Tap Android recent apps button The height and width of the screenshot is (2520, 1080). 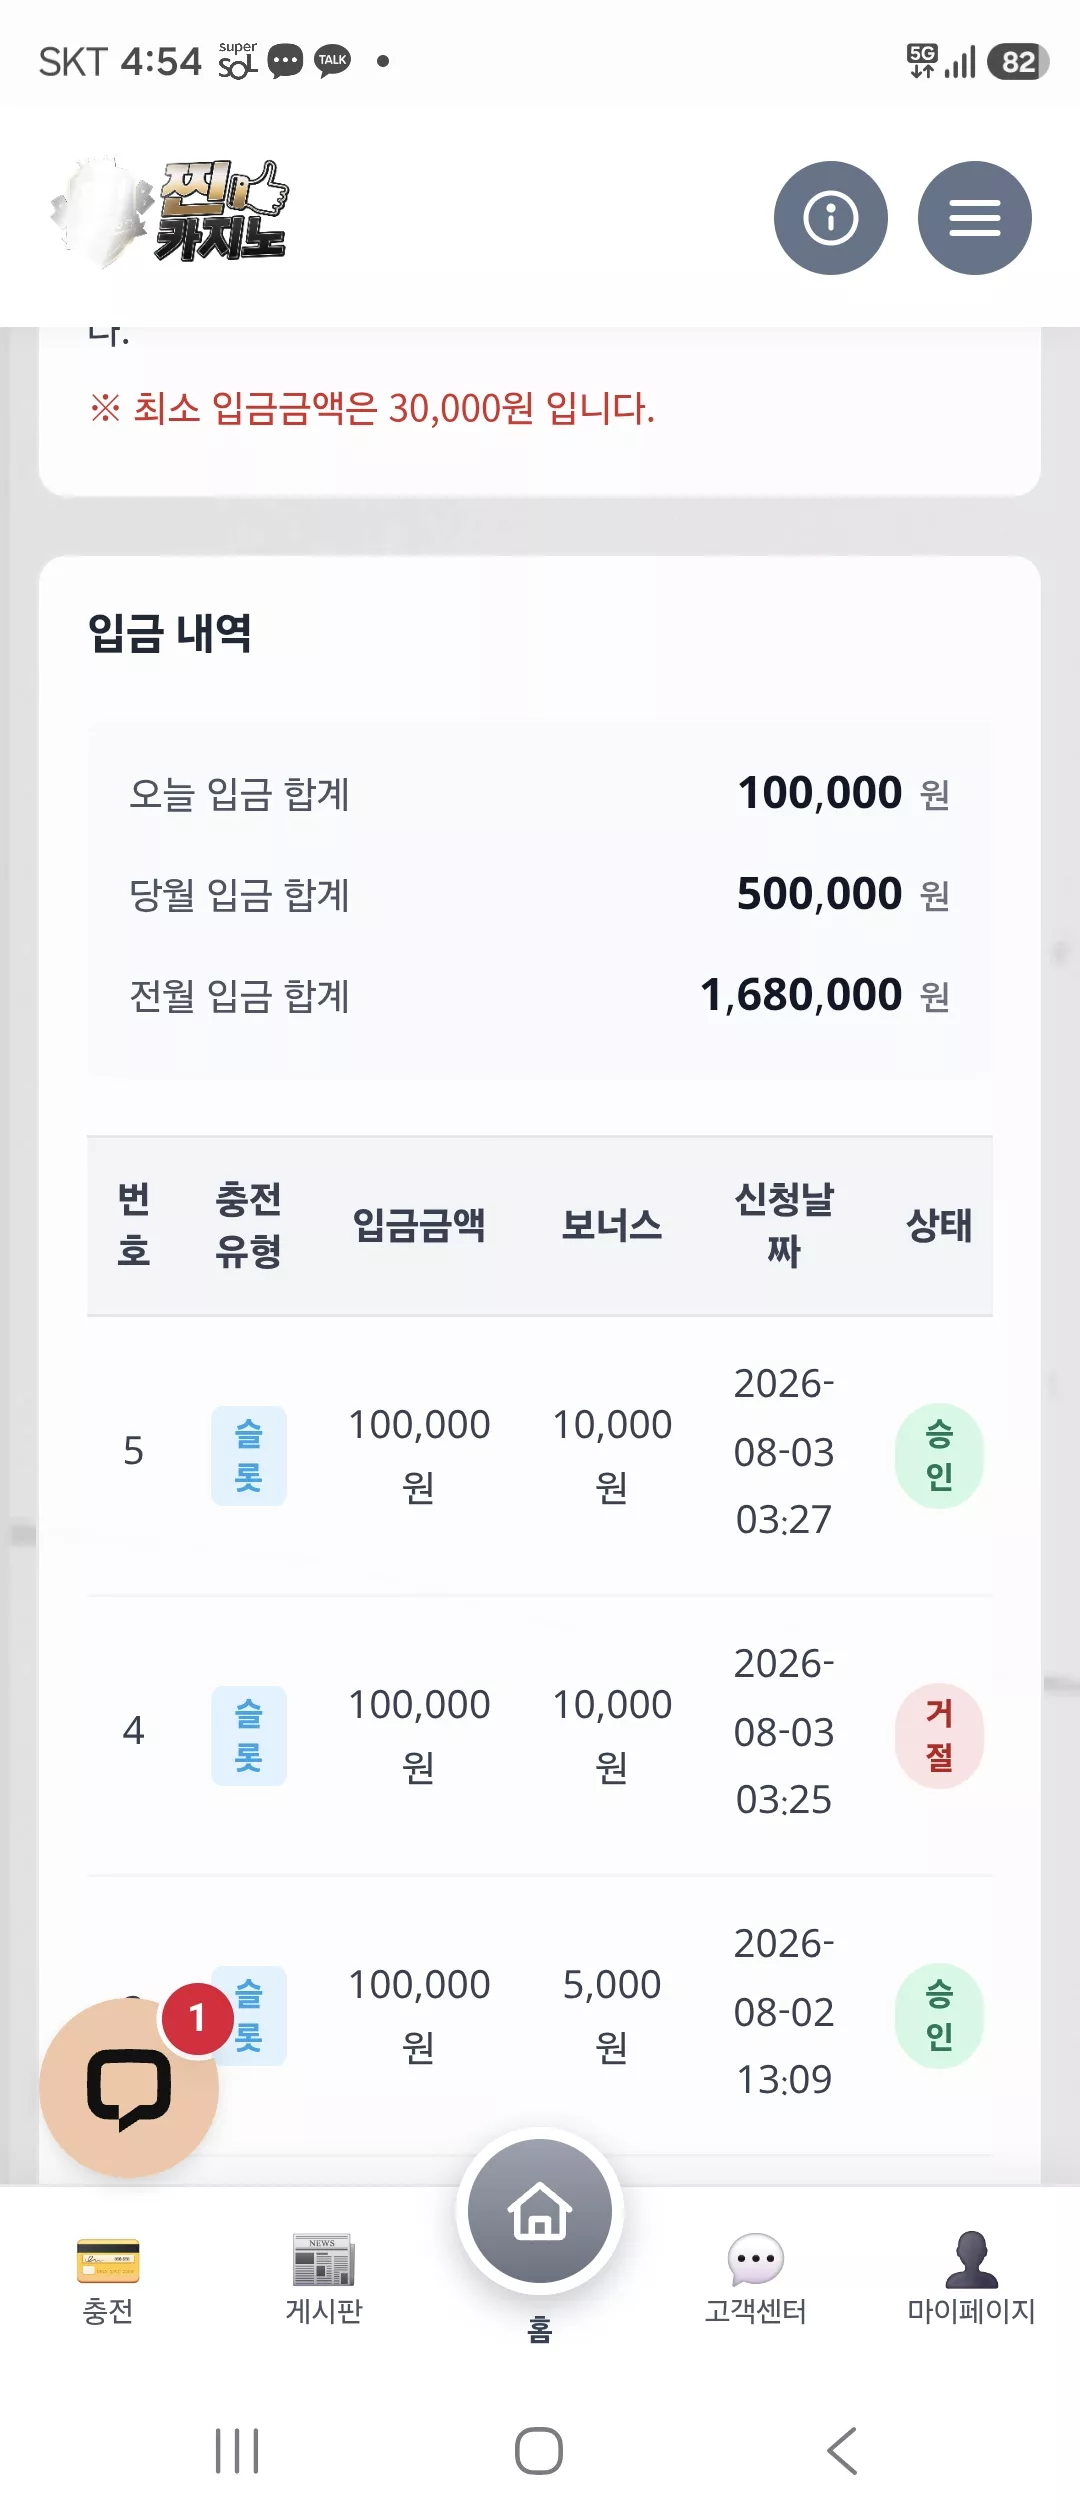click(237, 2451)
